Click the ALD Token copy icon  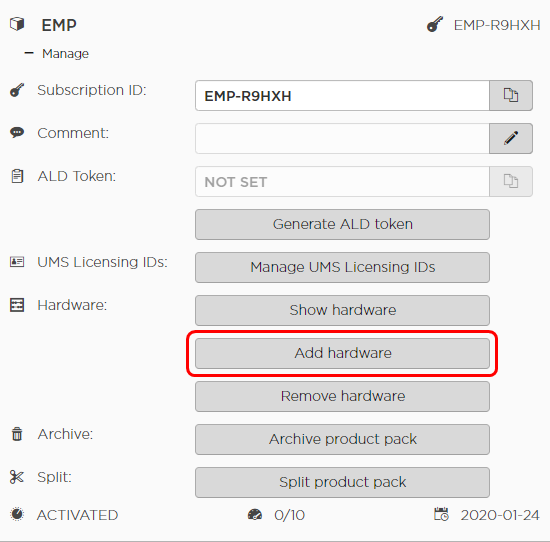click(x=511, y=181)
